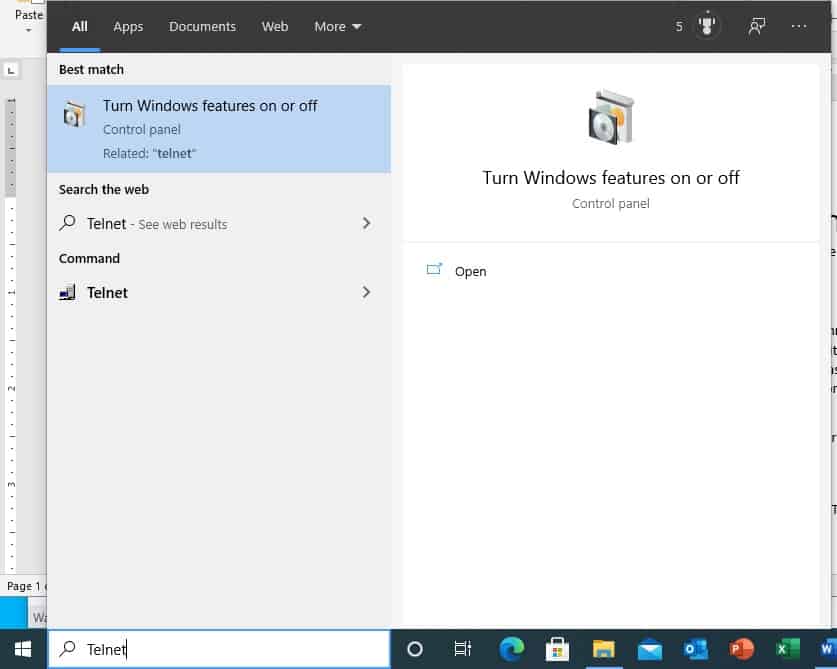Open PowerPoint from the taskbar
The image size is (837, 669).
tap(741, 649)
